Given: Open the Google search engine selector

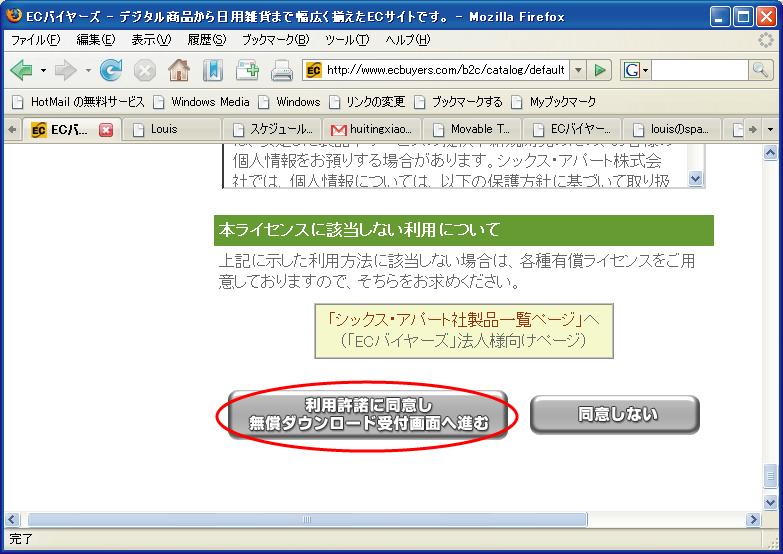Looking at the screenshot, I should pyautogui.click(x=635, y=70).
